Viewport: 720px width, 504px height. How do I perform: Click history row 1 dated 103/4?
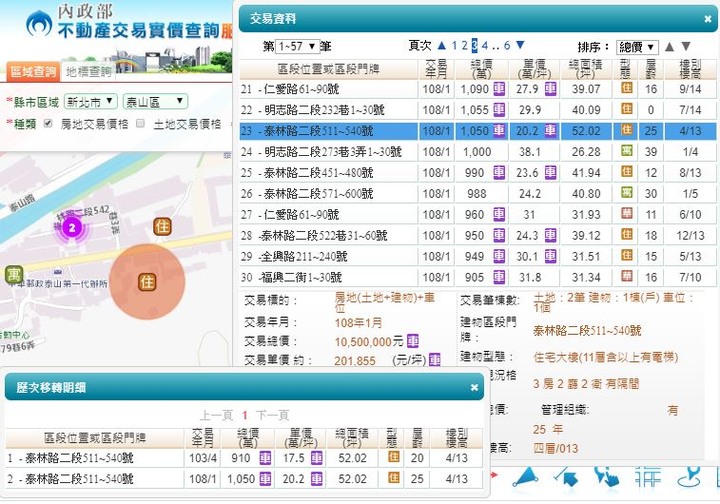[244, 458]
